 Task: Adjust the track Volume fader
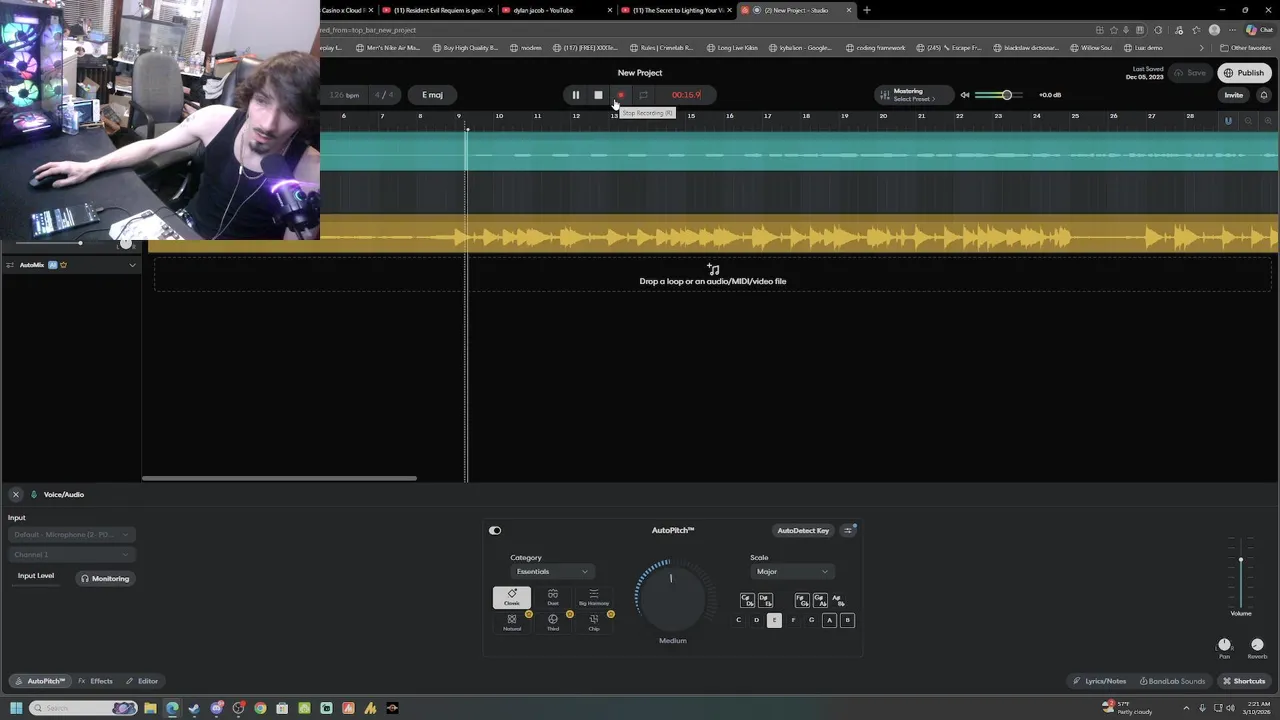[1241, 560]
